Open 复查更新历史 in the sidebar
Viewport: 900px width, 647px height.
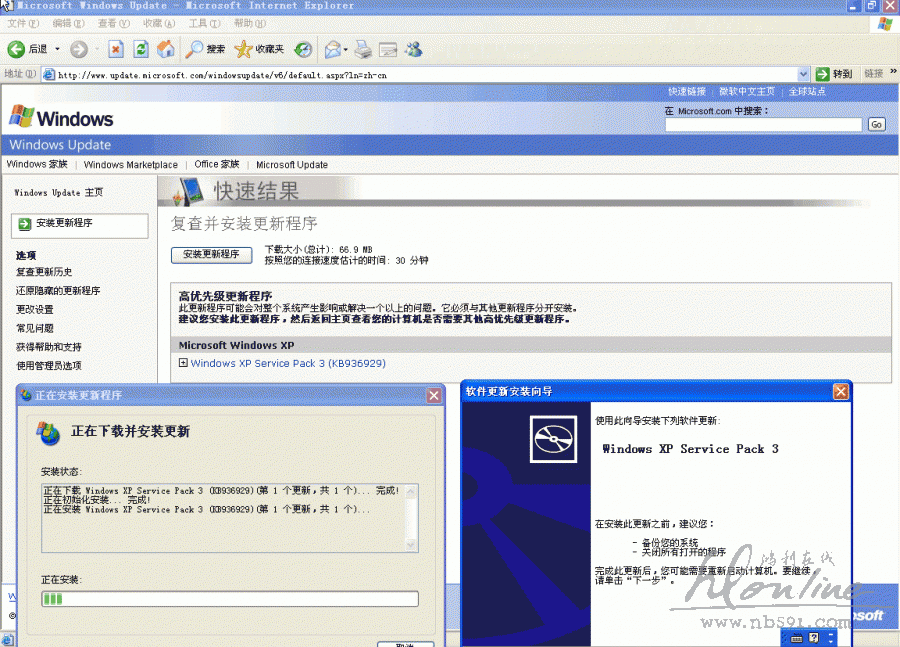click(x=44, y=272)
